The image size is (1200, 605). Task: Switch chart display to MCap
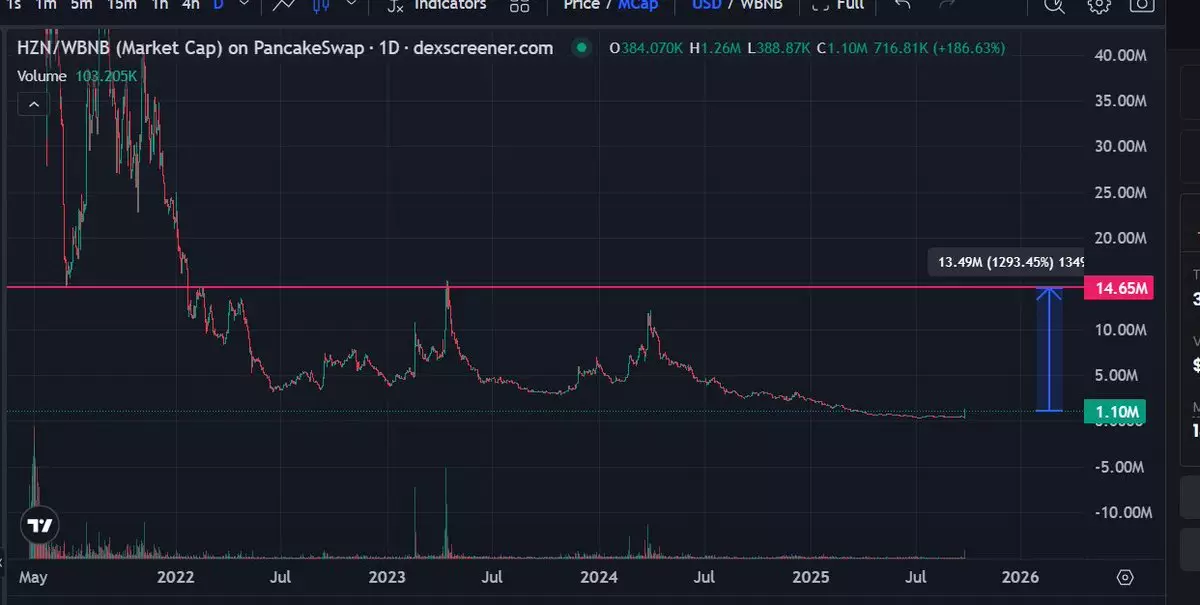tap(638, 5)
